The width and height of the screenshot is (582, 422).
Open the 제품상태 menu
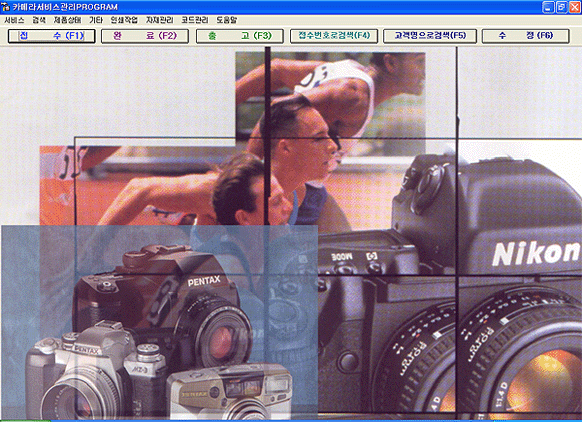(x=68, y=20)
